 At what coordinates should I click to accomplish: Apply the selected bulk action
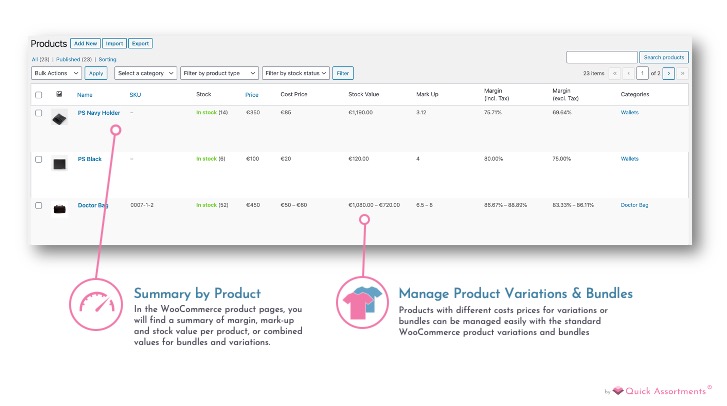pyautogui.click(x=96, y=73)
